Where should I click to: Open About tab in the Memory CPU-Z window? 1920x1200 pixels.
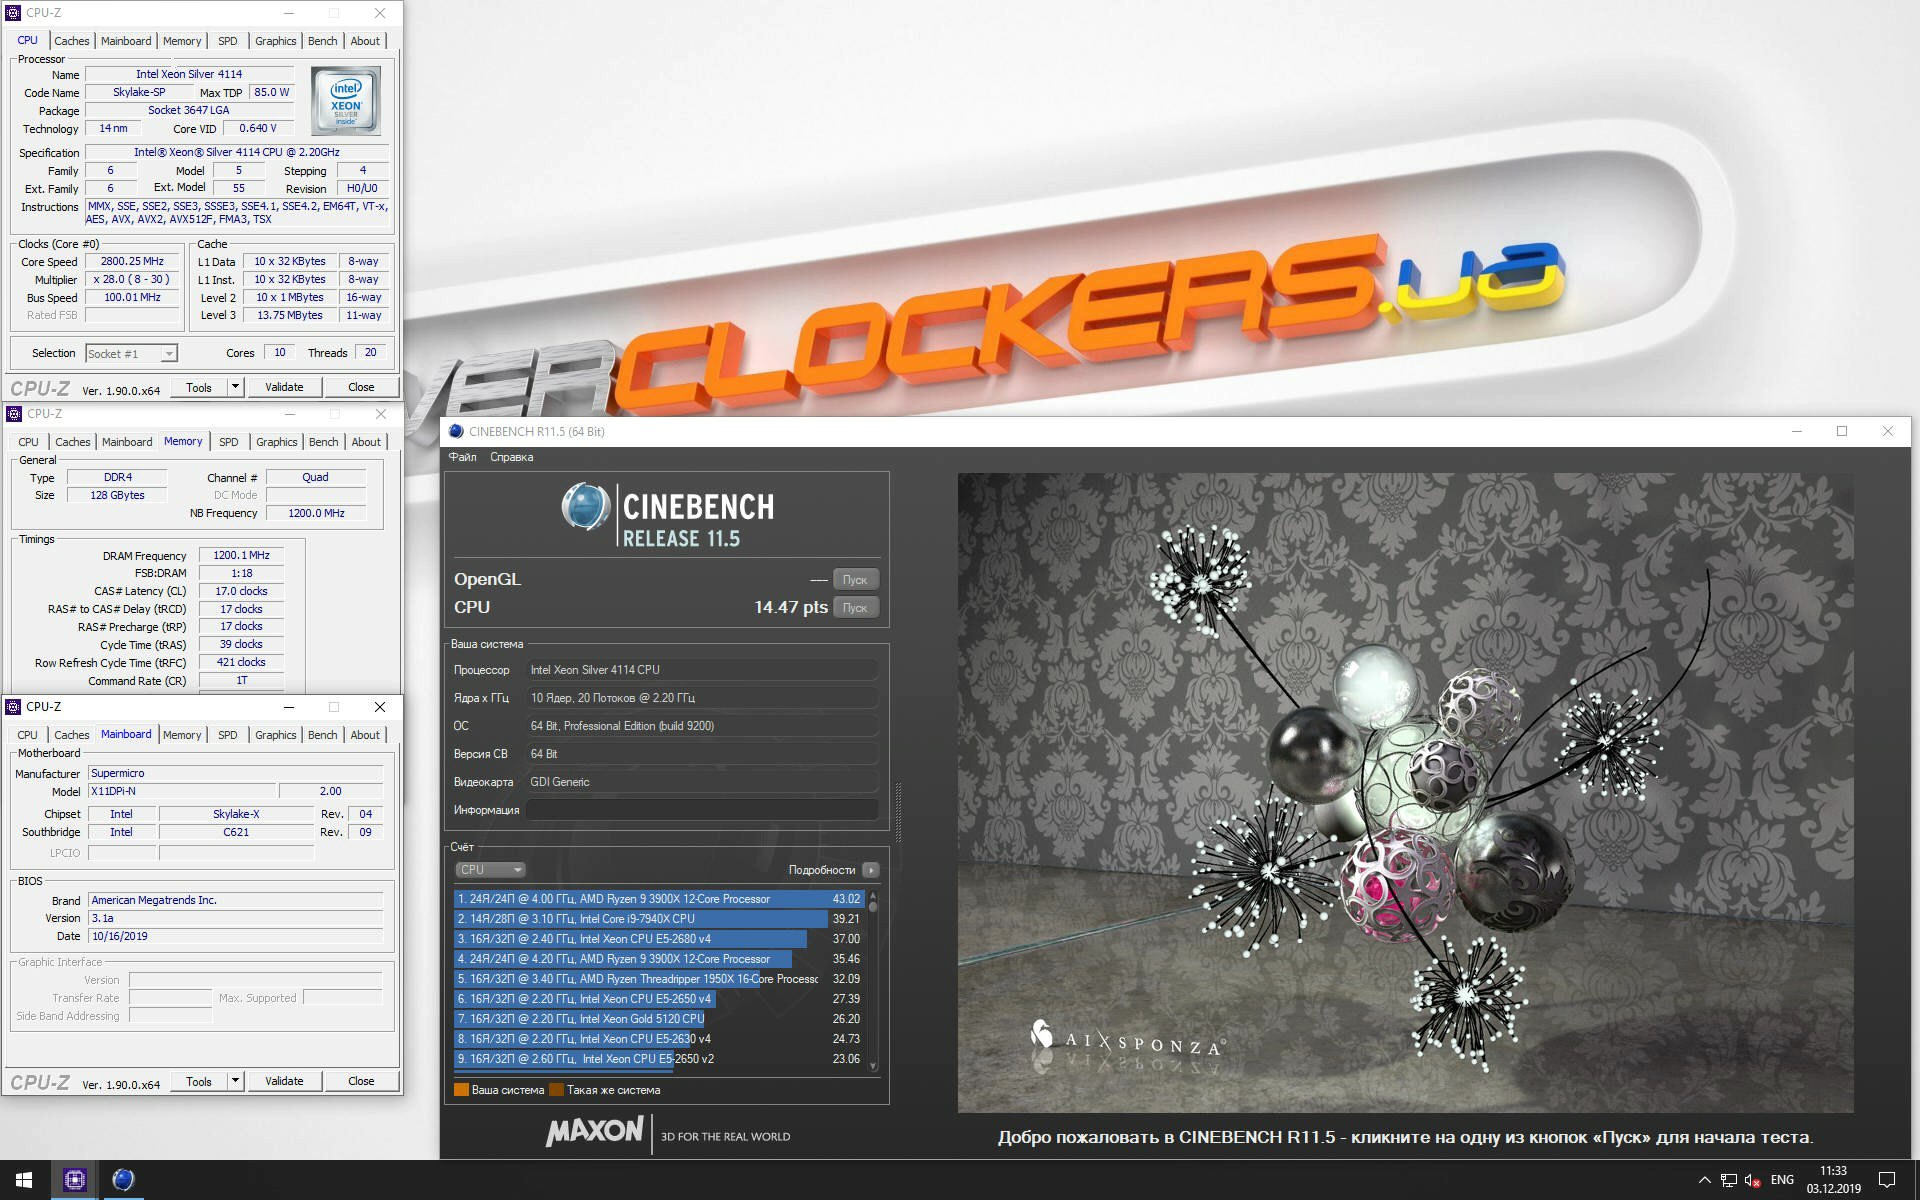pos(366,442)
